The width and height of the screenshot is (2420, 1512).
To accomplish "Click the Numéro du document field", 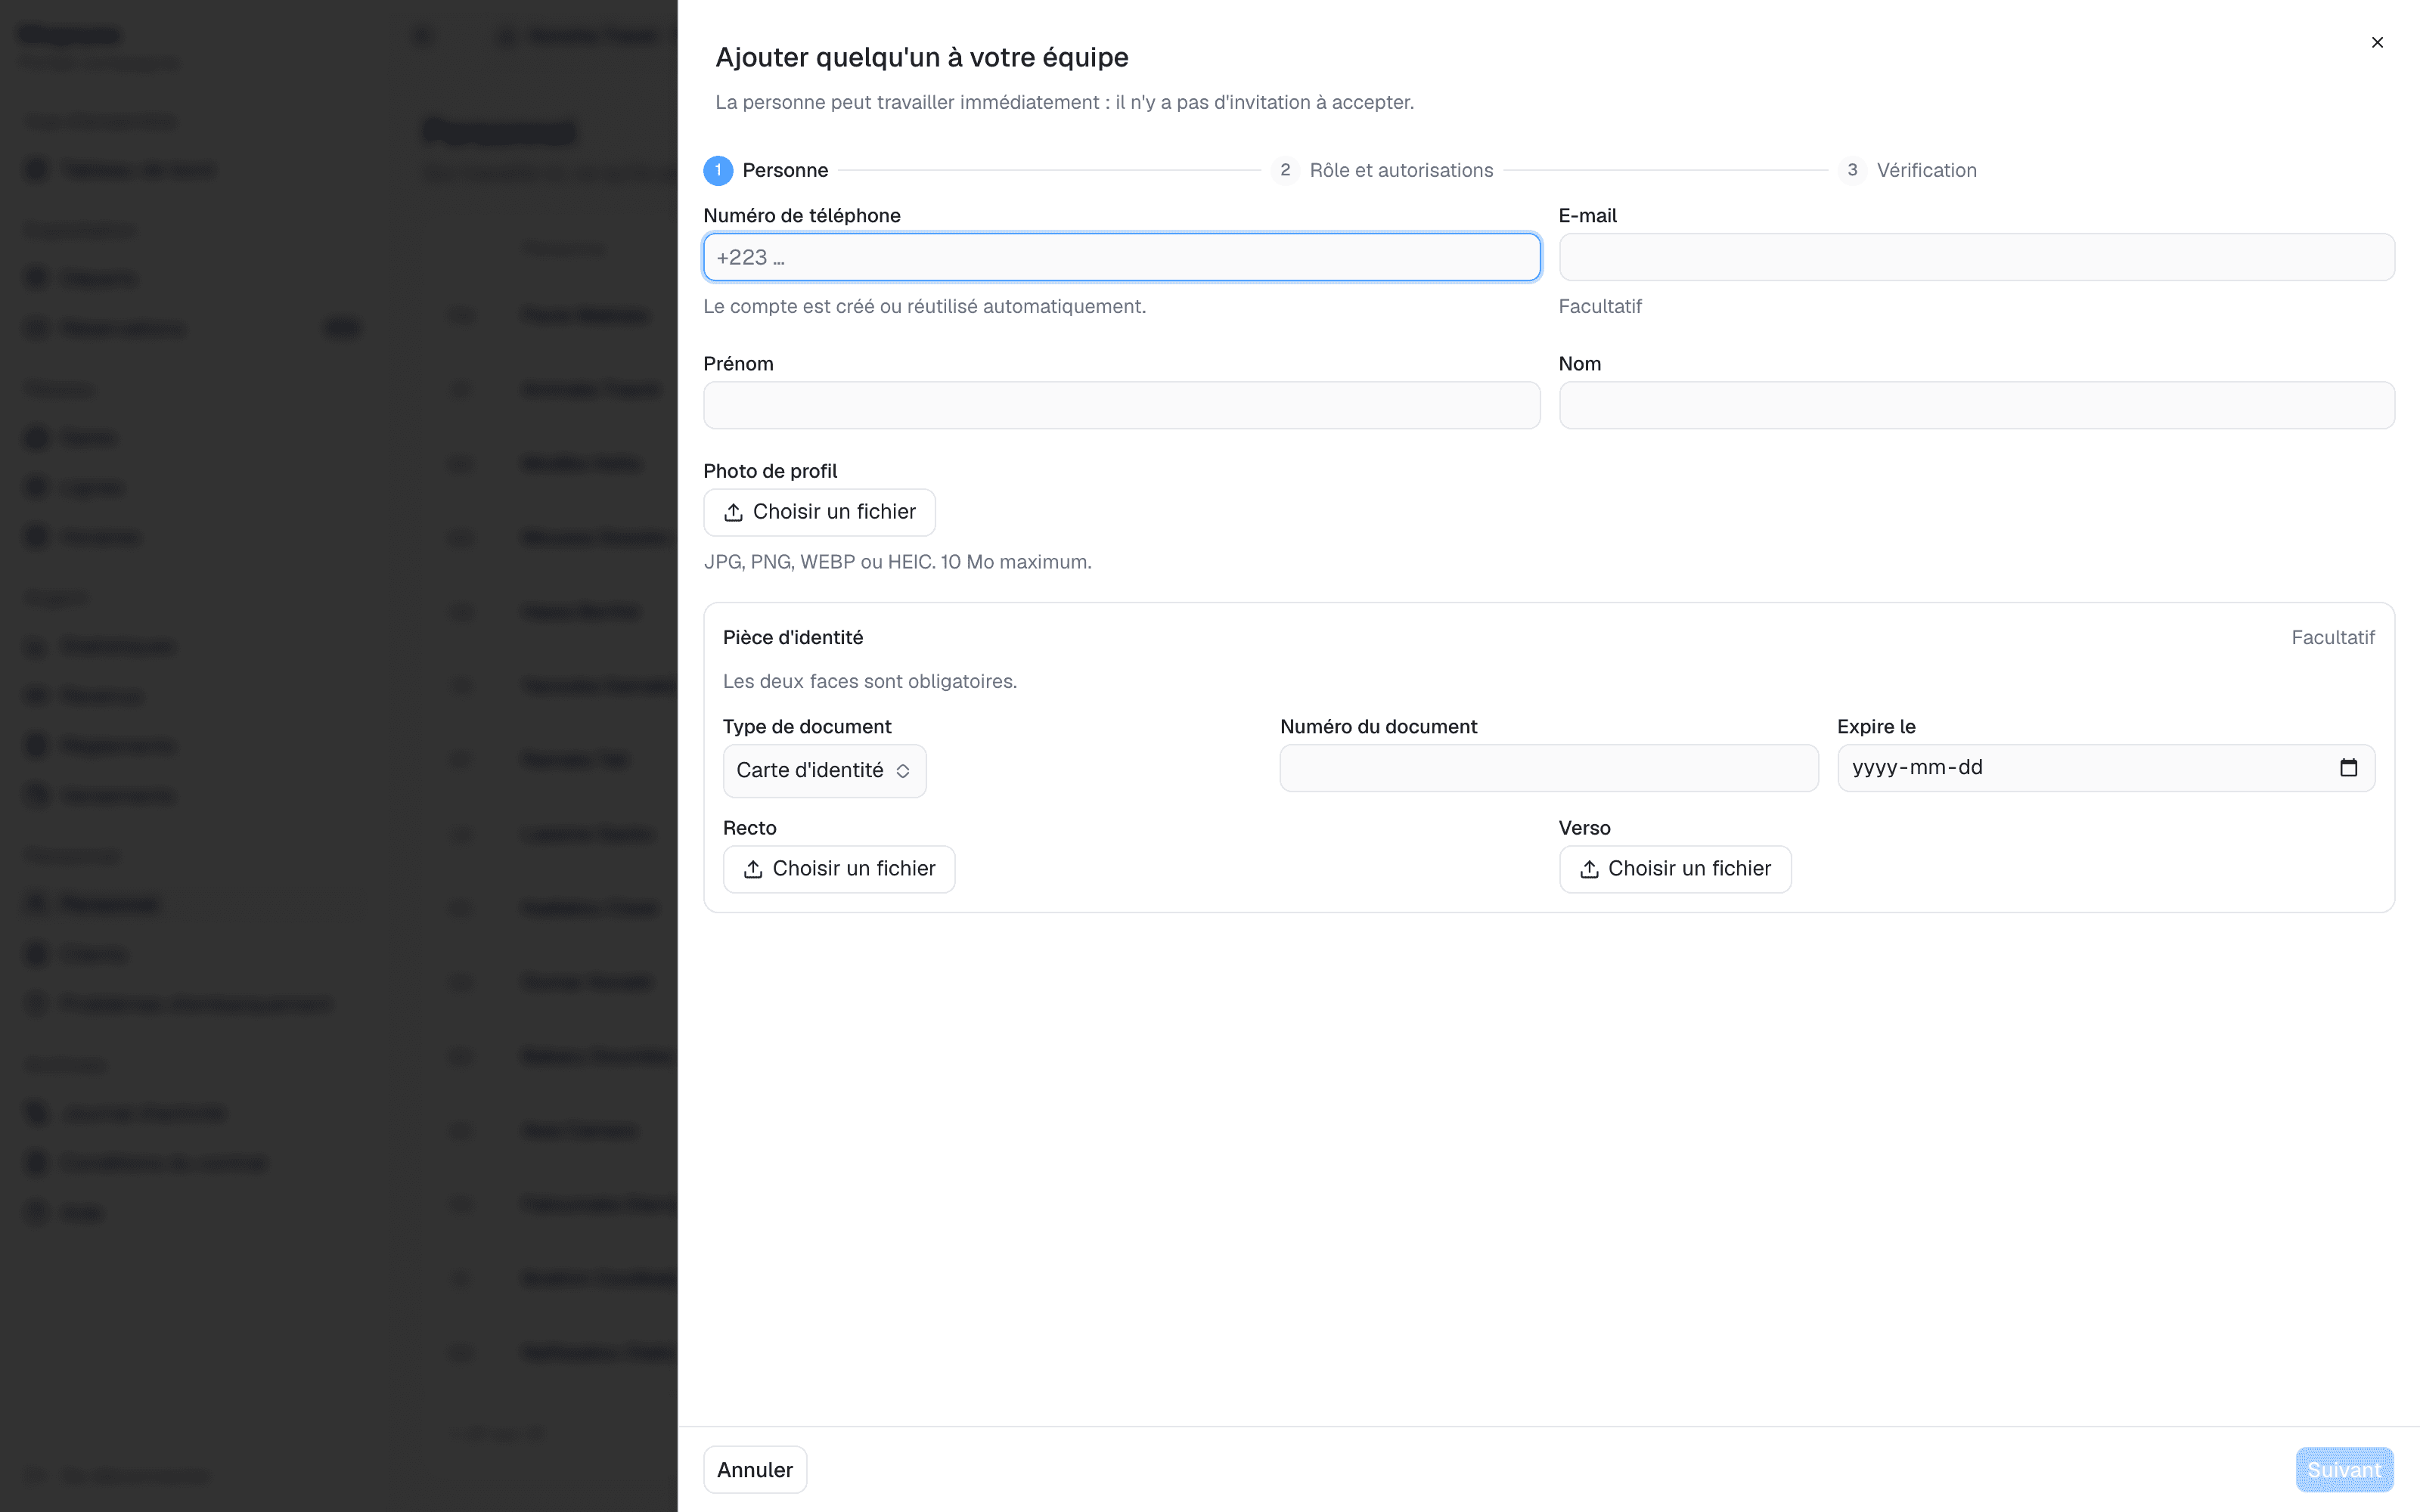I will pyautogui.click(x=1548, y=768).
